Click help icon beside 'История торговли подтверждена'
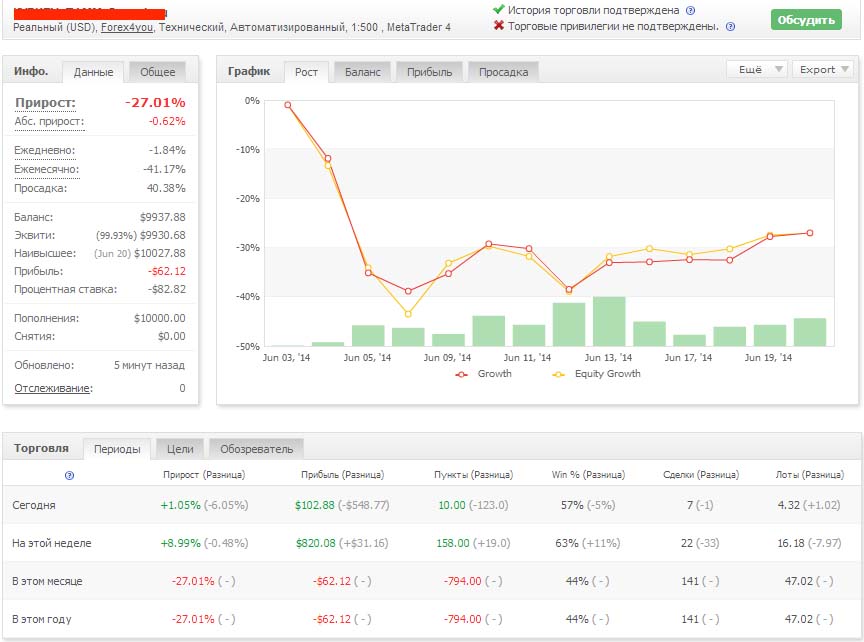The width and height of the screenshot is (864, 642). tap(690, 10)
